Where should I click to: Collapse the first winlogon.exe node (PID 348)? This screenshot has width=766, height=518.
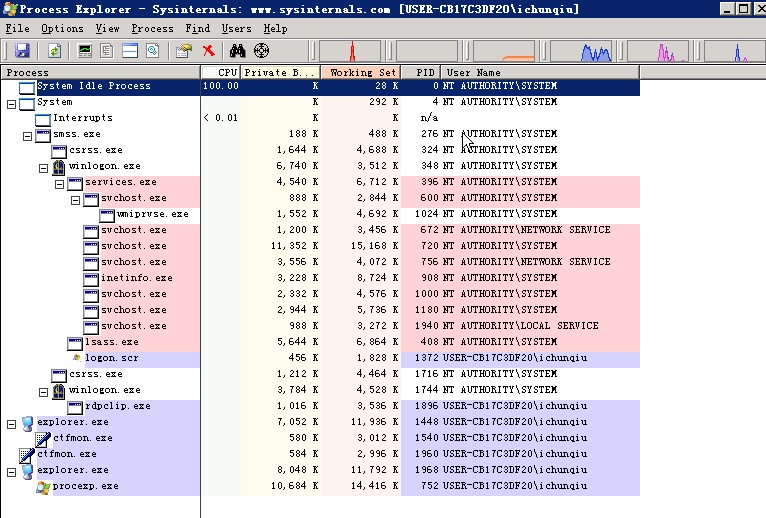coord(43,169)
